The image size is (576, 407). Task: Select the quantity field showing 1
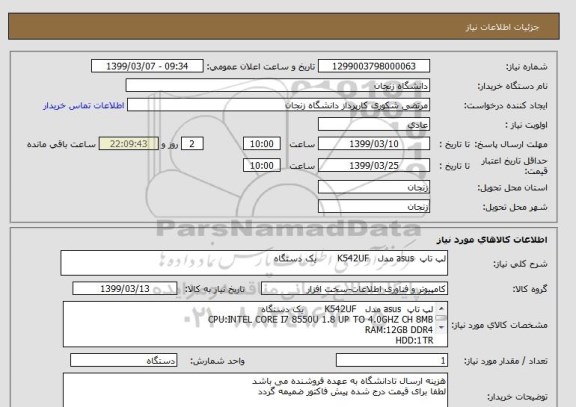click(392, 361)
